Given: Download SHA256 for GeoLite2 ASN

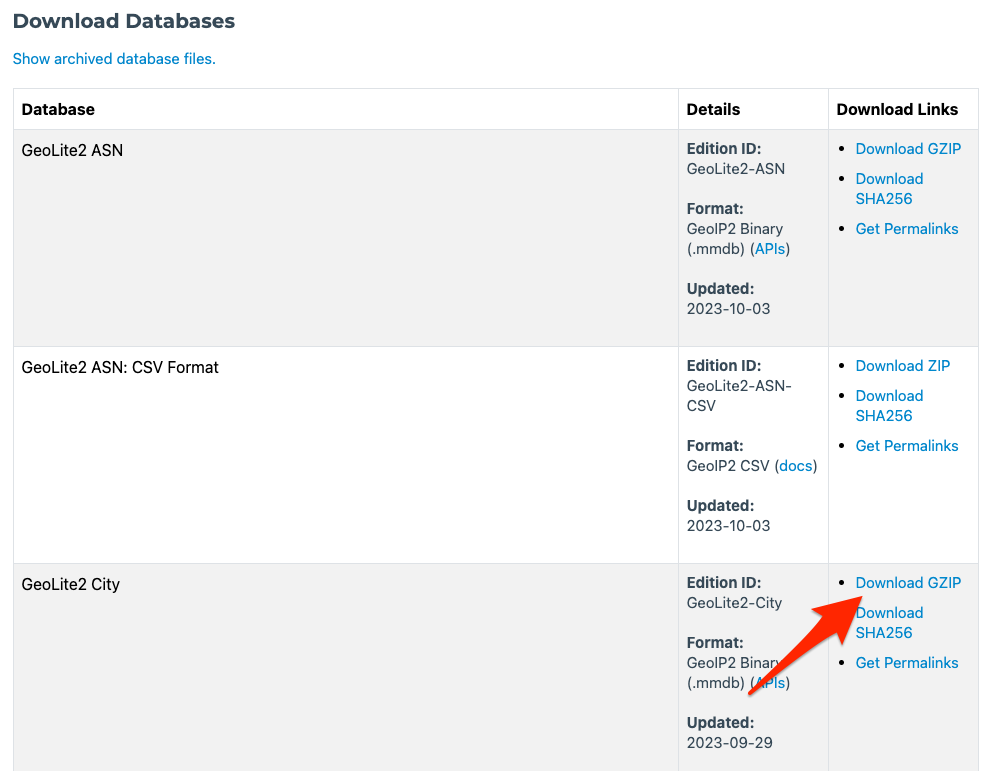Looking at the screenshot, I should point(889,189).
